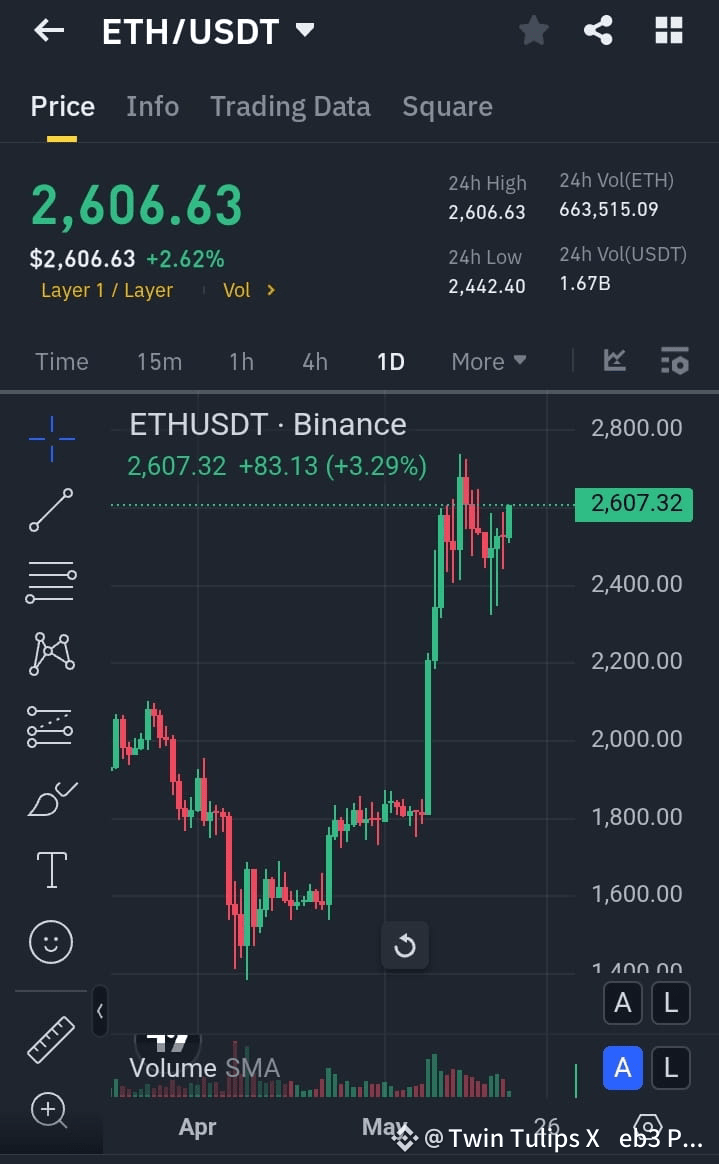The height and width of the screenshot is (1164, 719).
Task: Open chart settings list icon
Action: click(x=674, y=361)
